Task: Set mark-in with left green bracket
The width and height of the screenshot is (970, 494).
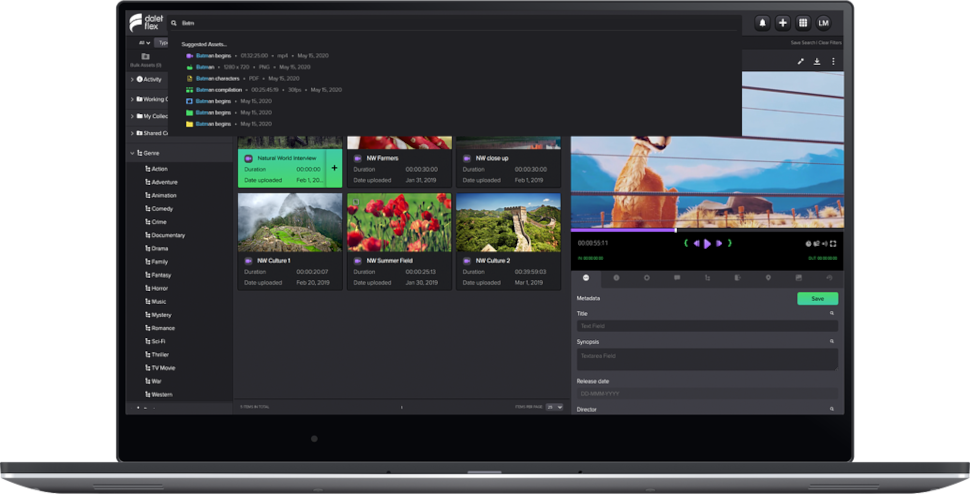Action: pos(685,244)
